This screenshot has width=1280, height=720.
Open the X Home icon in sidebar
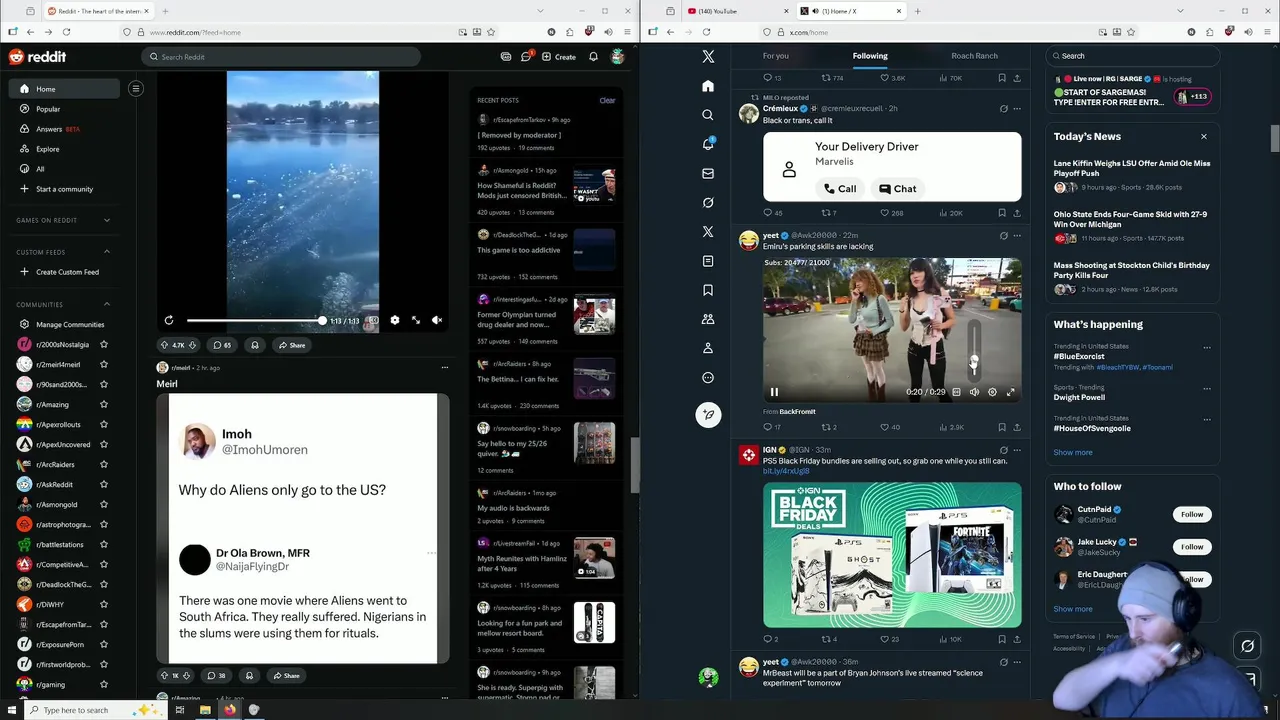(708, 86)
